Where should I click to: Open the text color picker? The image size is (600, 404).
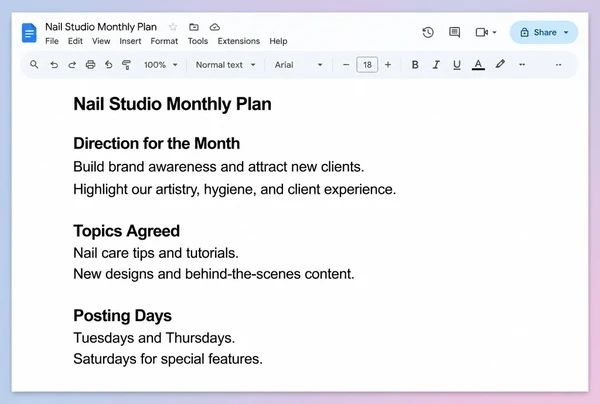pyautogui.click(x=478, y=65)
